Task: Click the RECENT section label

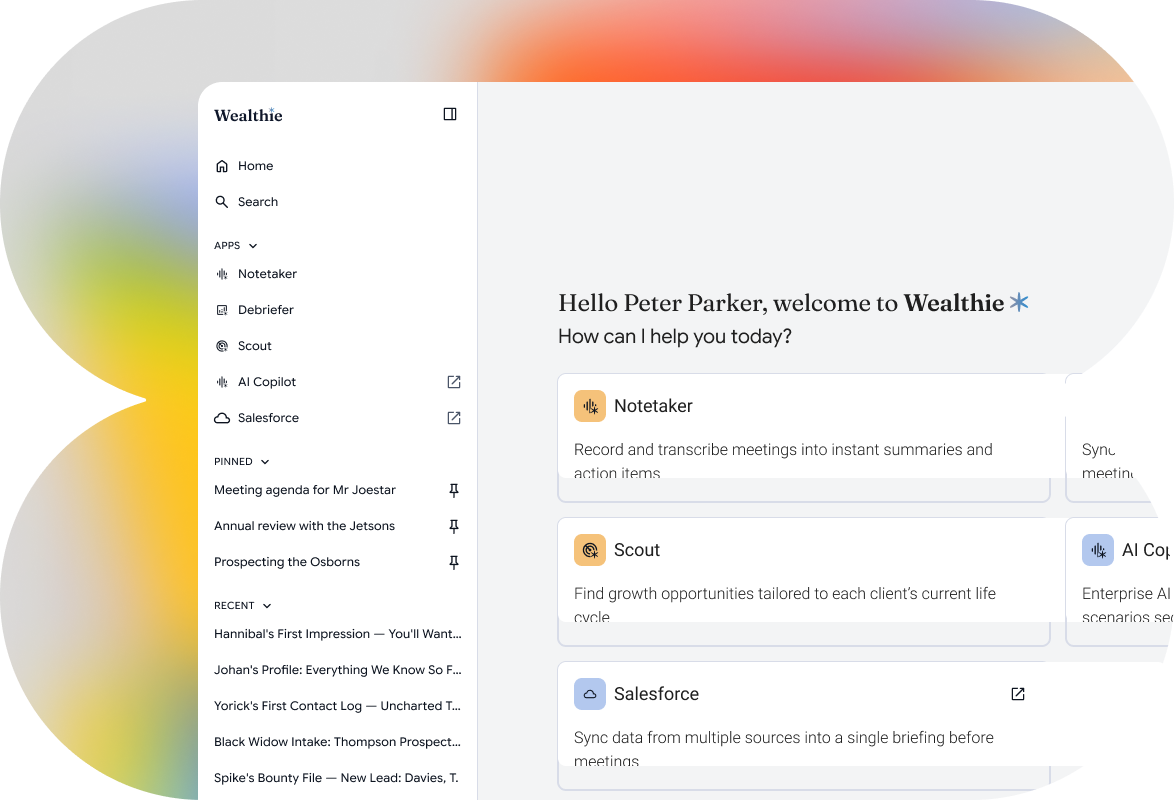Action: click(x=234, y=605)
